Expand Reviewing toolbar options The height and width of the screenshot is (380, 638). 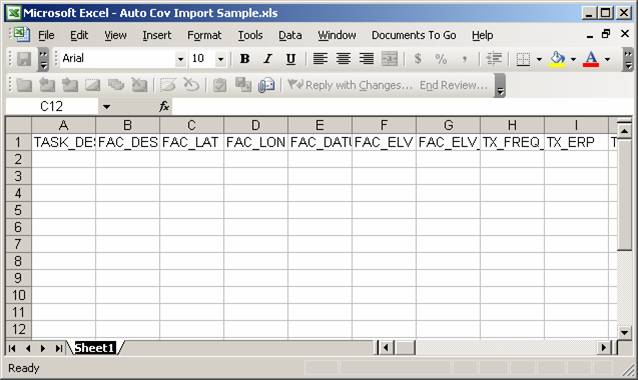click(x=500, y=85)
